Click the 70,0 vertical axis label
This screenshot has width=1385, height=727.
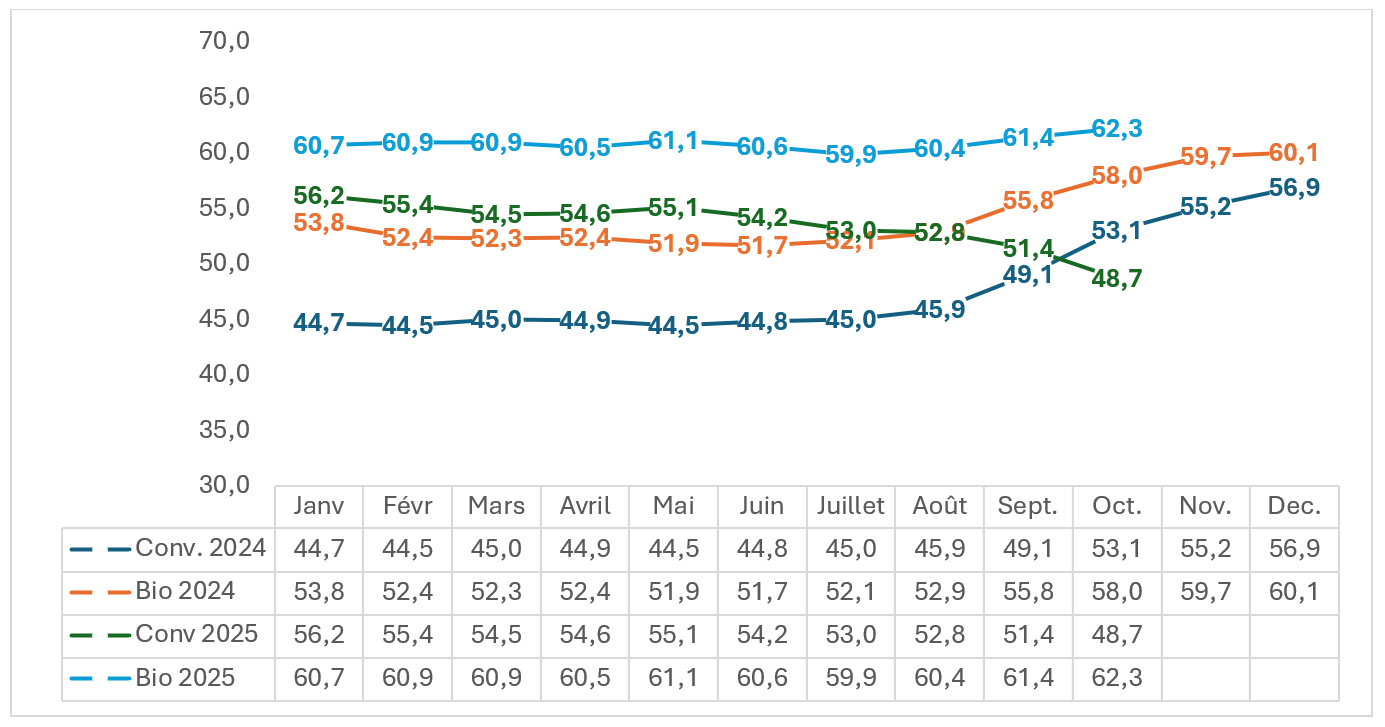click(224, 41)
